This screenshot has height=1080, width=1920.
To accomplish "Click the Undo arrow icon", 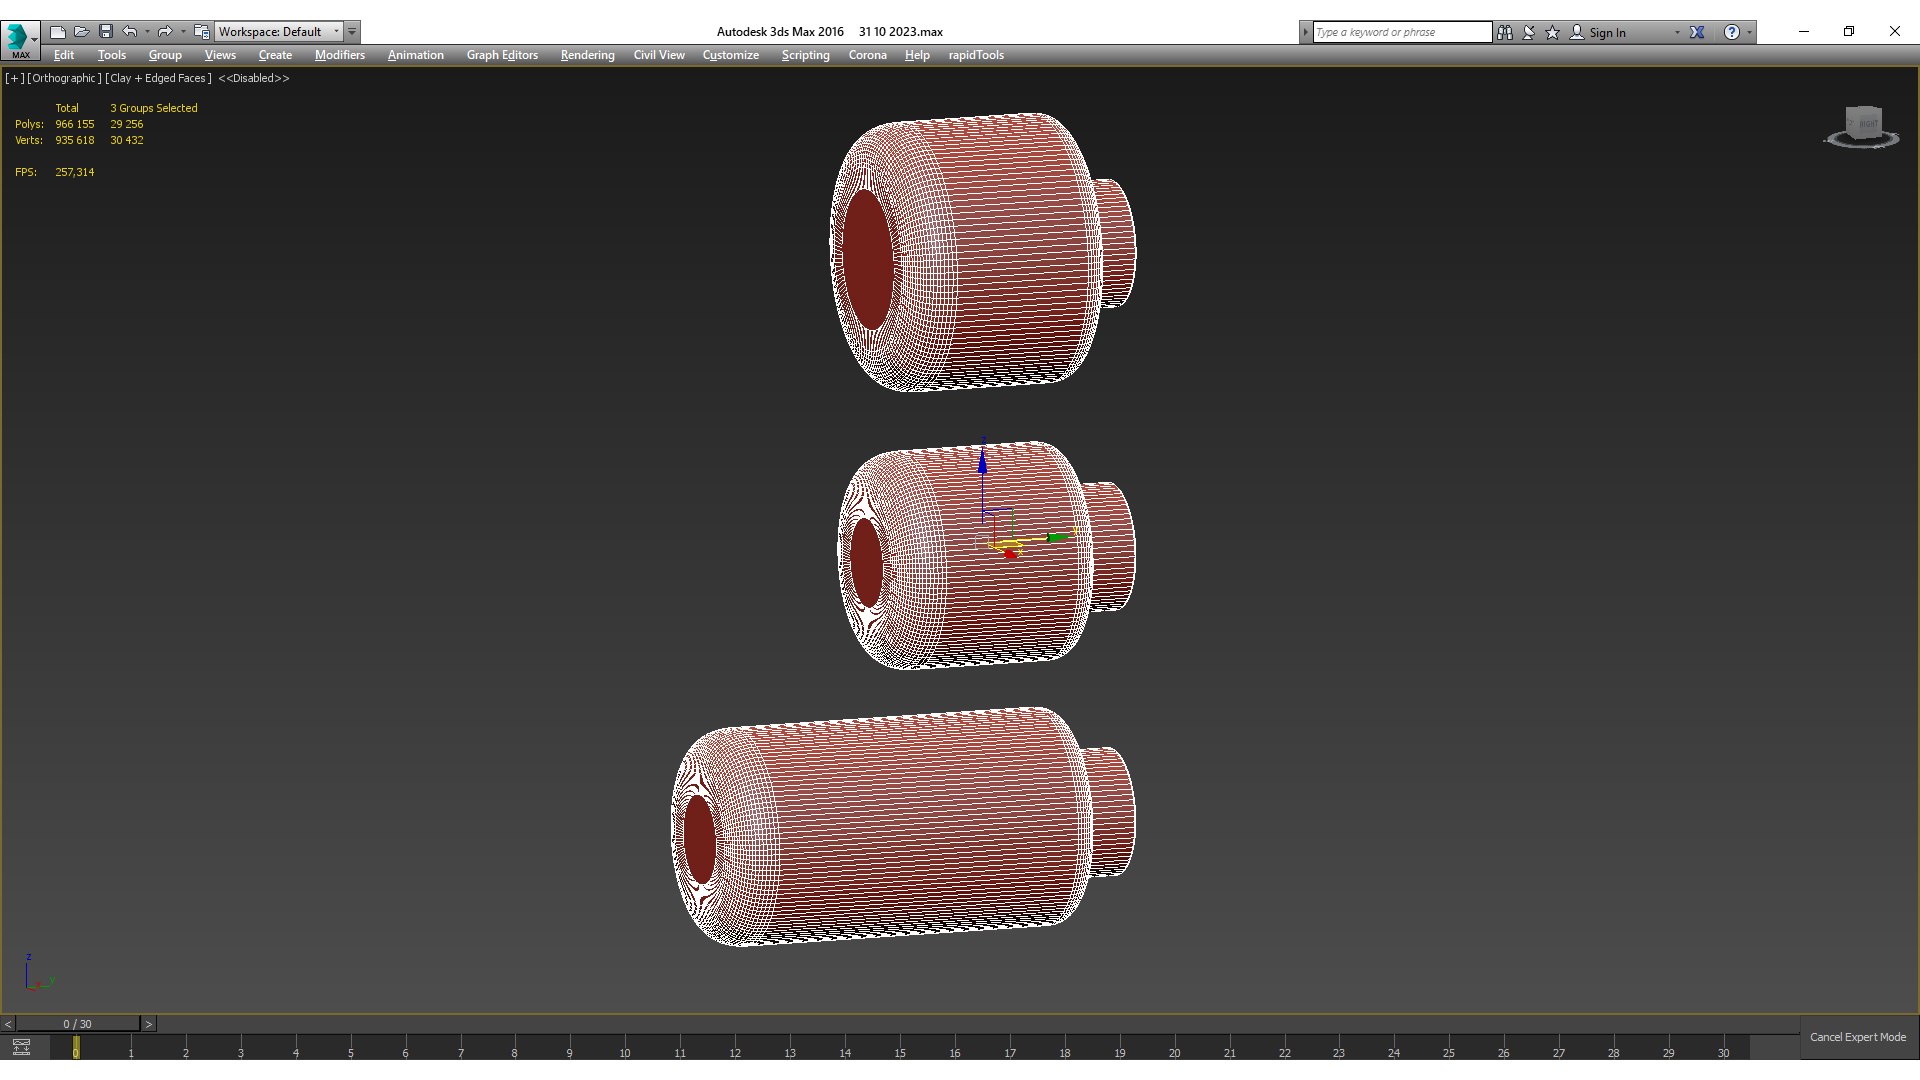I will (130, 32).
